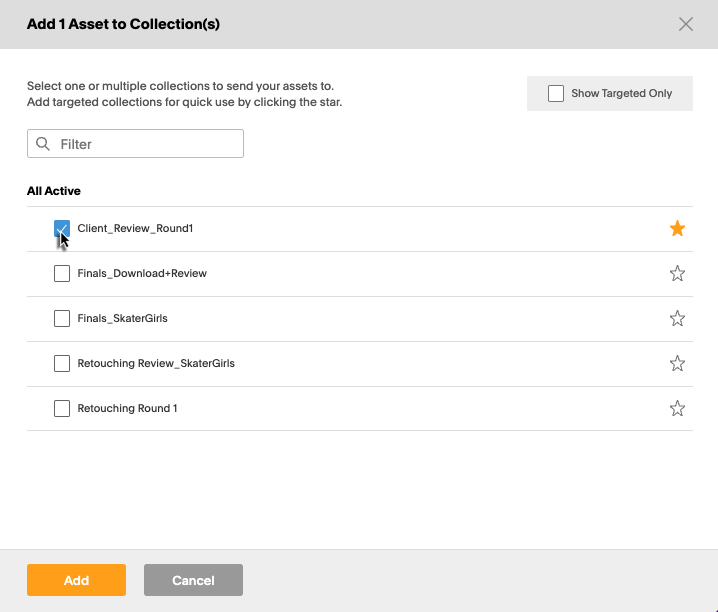
Task: Star the Finals_Download+Review collection
Action: click(x=677, y=273)
